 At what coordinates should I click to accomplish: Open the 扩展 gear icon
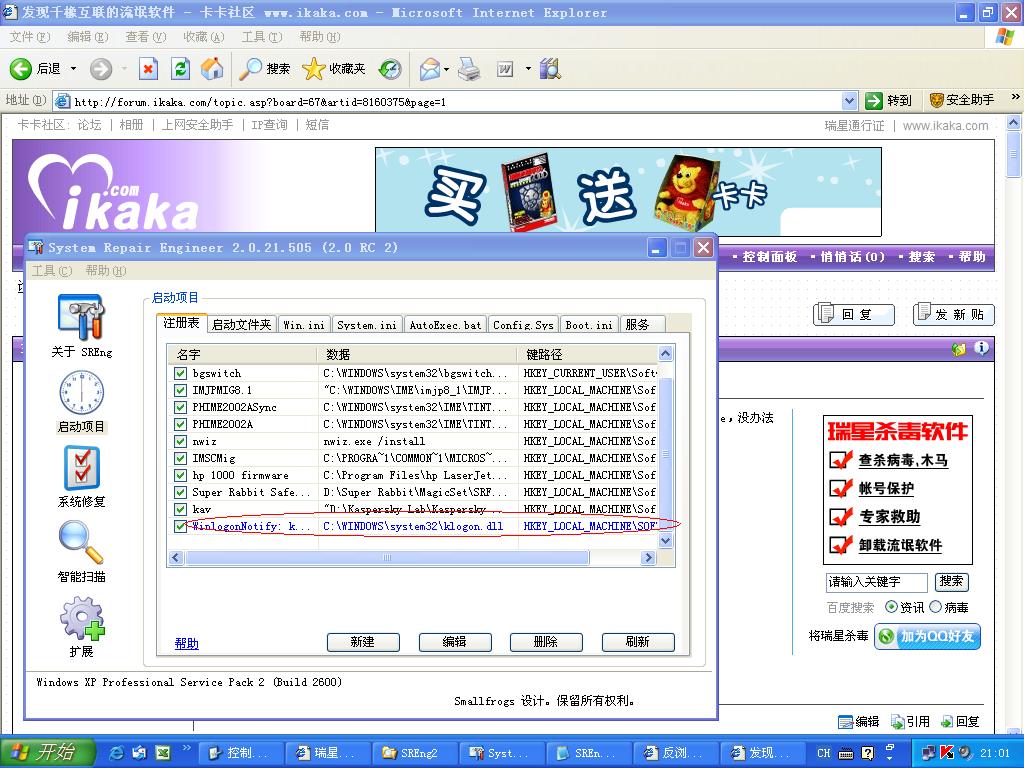[x=82, y=618]
